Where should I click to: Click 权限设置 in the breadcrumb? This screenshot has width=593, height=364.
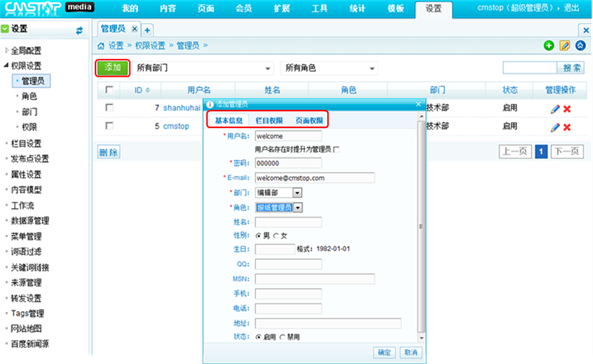(150, 46)
